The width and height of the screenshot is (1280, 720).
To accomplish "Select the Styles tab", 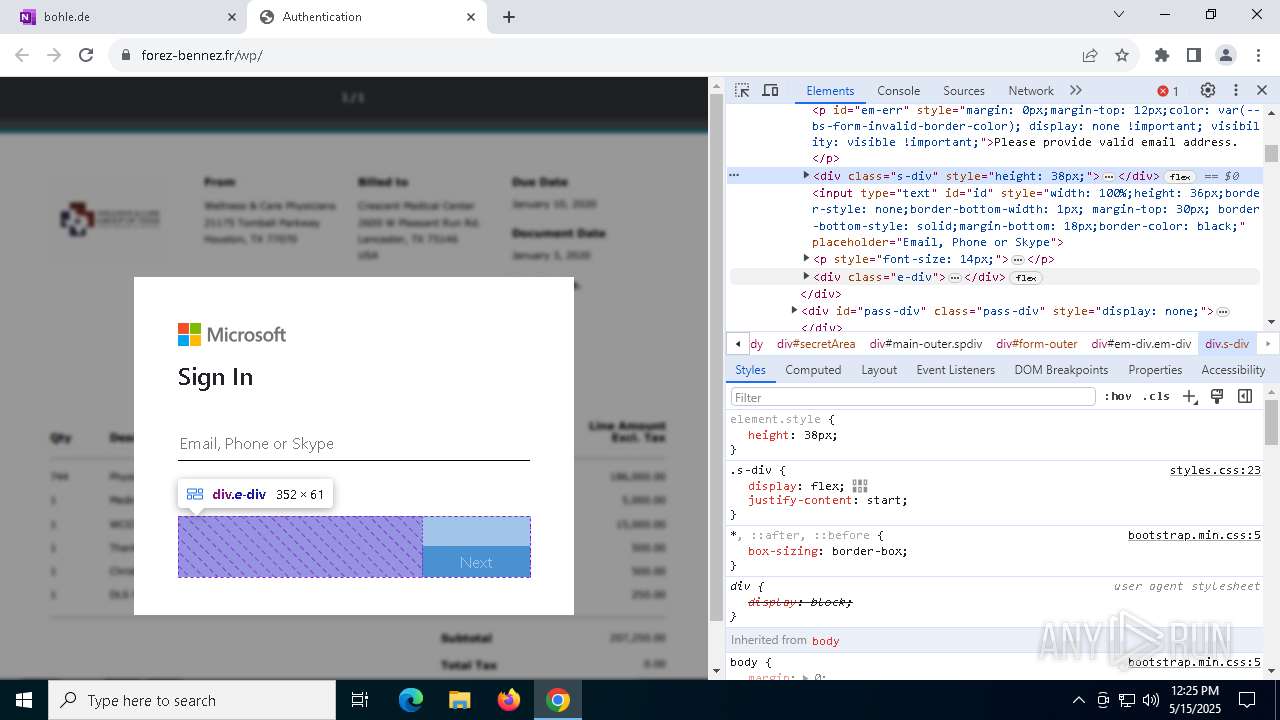I will 750,369.
